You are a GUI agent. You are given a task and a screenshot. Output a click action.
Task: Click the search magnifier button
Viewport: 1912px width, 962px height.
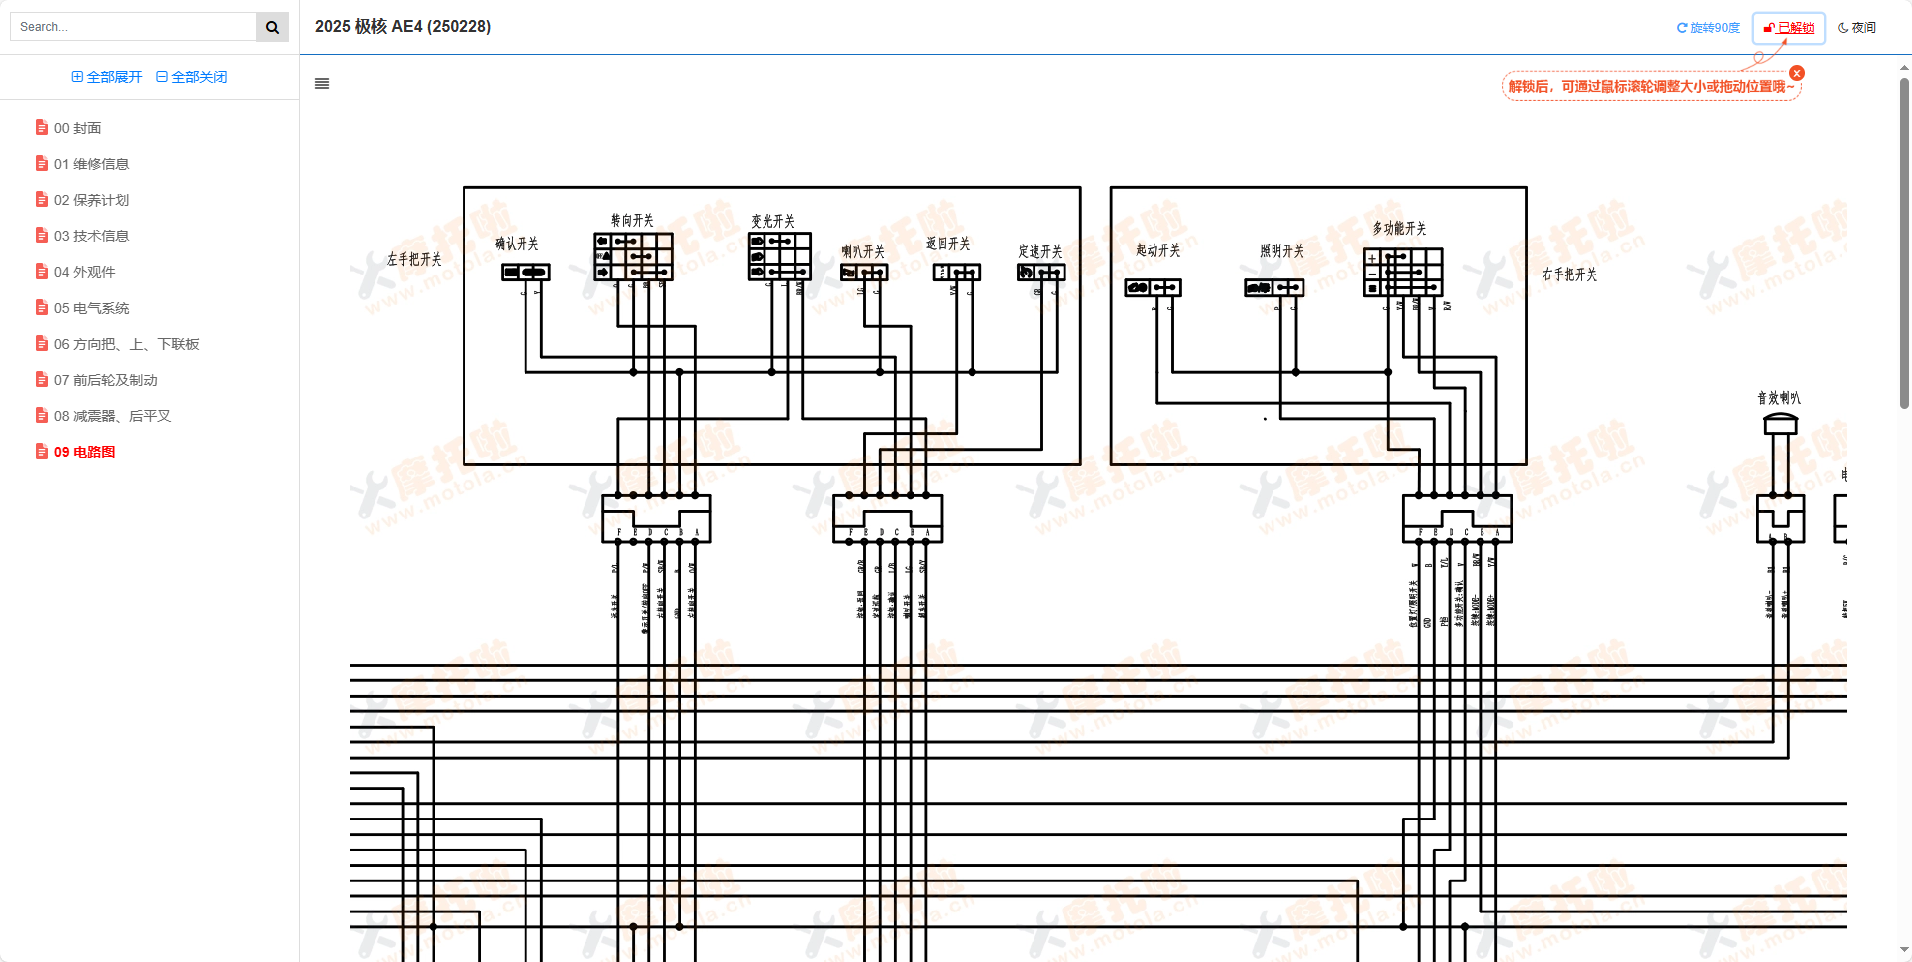(x=272, y=27)
